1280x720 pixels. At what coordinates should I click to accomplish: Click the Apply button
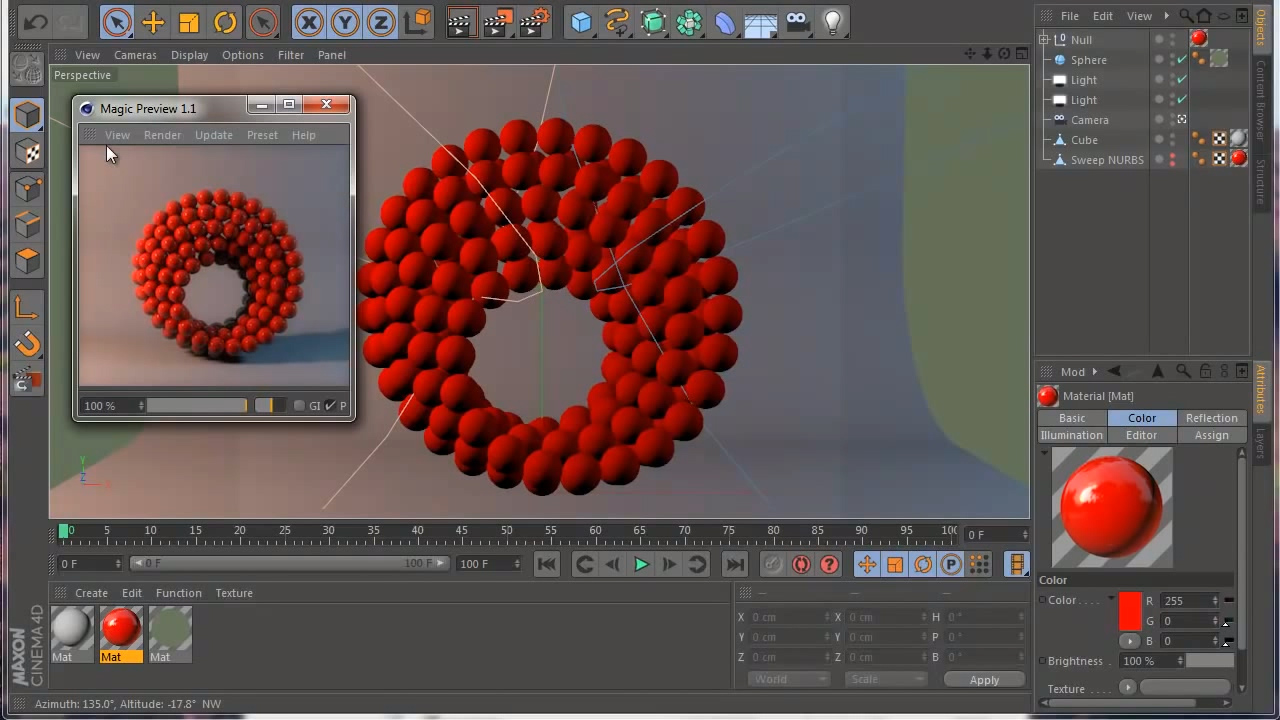[x=984, y=680]
